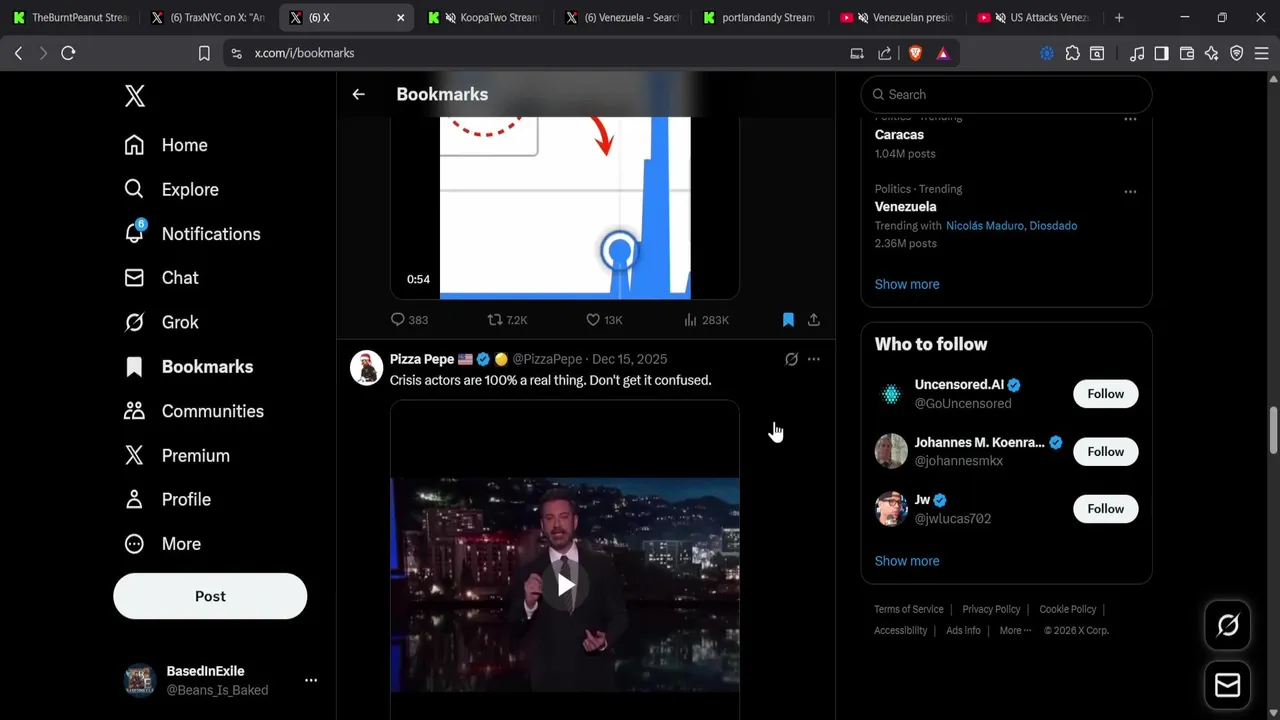Open Notifications with badge

pos(192,233)
